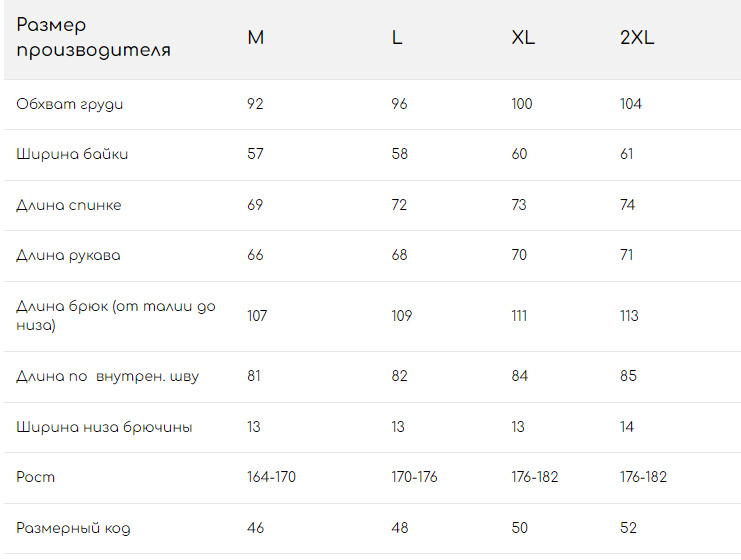This screenshot has height=560, width=741.
Task: Select the chest girth value 104 for 2XL
Action: coord(631,104)
